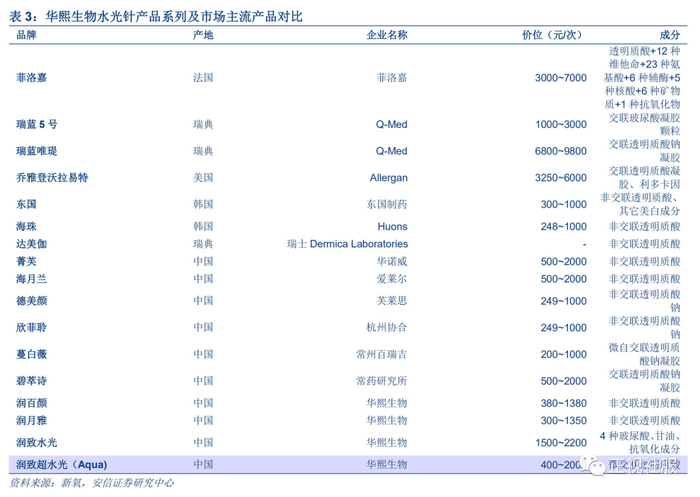700x497 pixels.
Task: Select brand cell '东国' in first column
Action: 26,204
